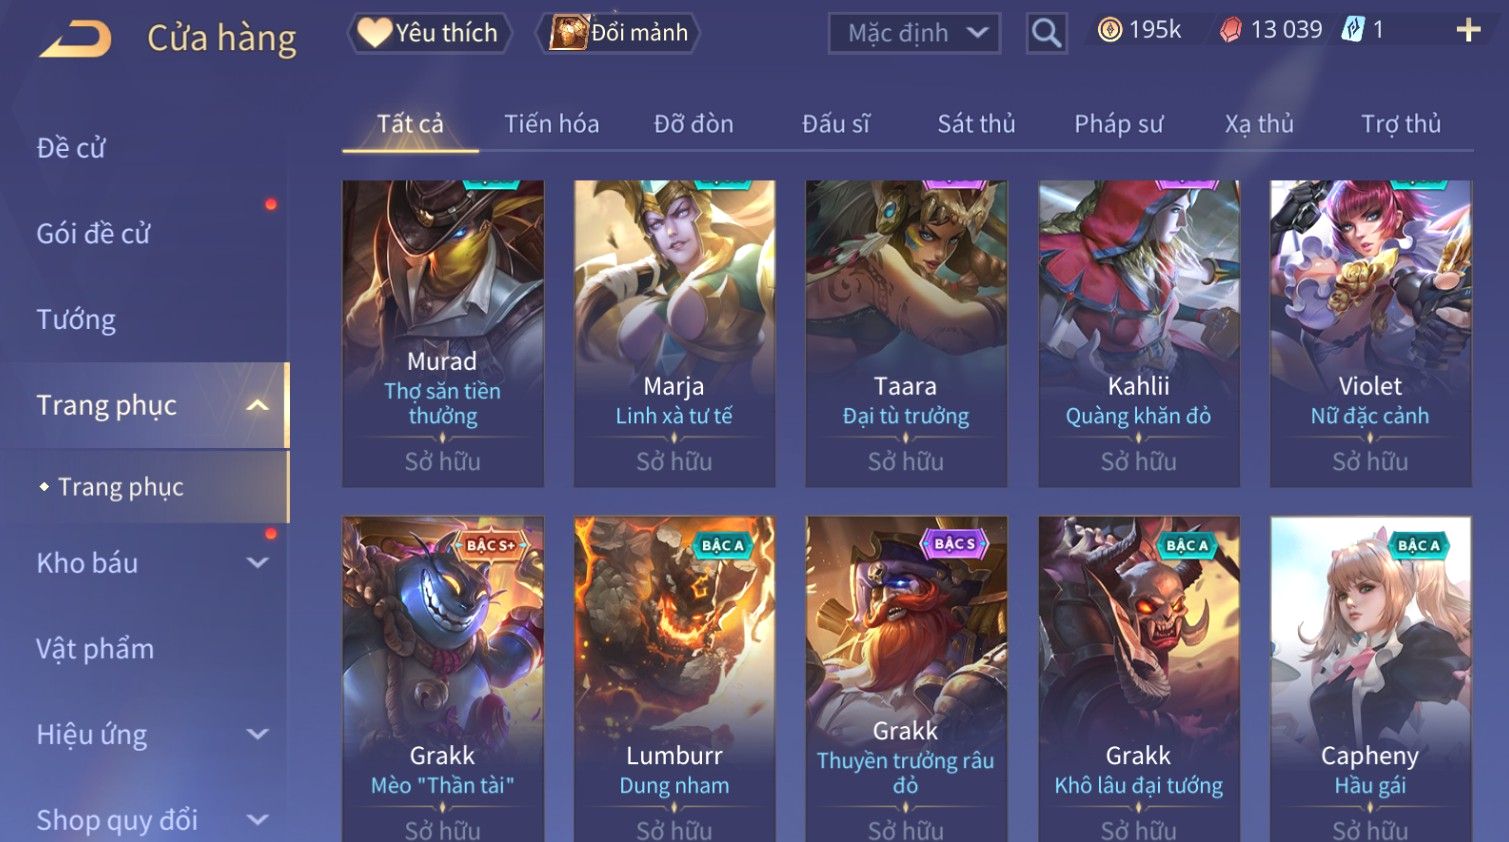
Task: Go back using the golden return arrow
Action: 75,39
